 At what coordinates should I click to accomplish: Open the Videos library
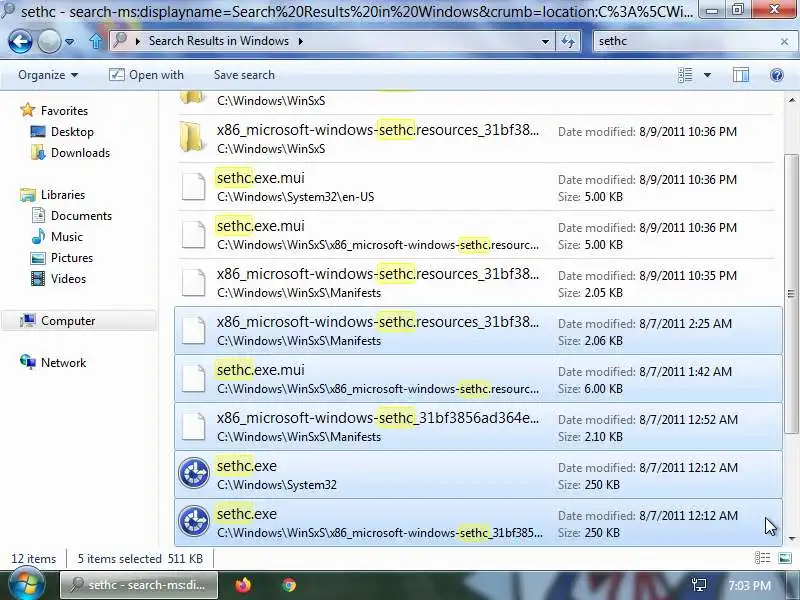(x=68, y=279)
